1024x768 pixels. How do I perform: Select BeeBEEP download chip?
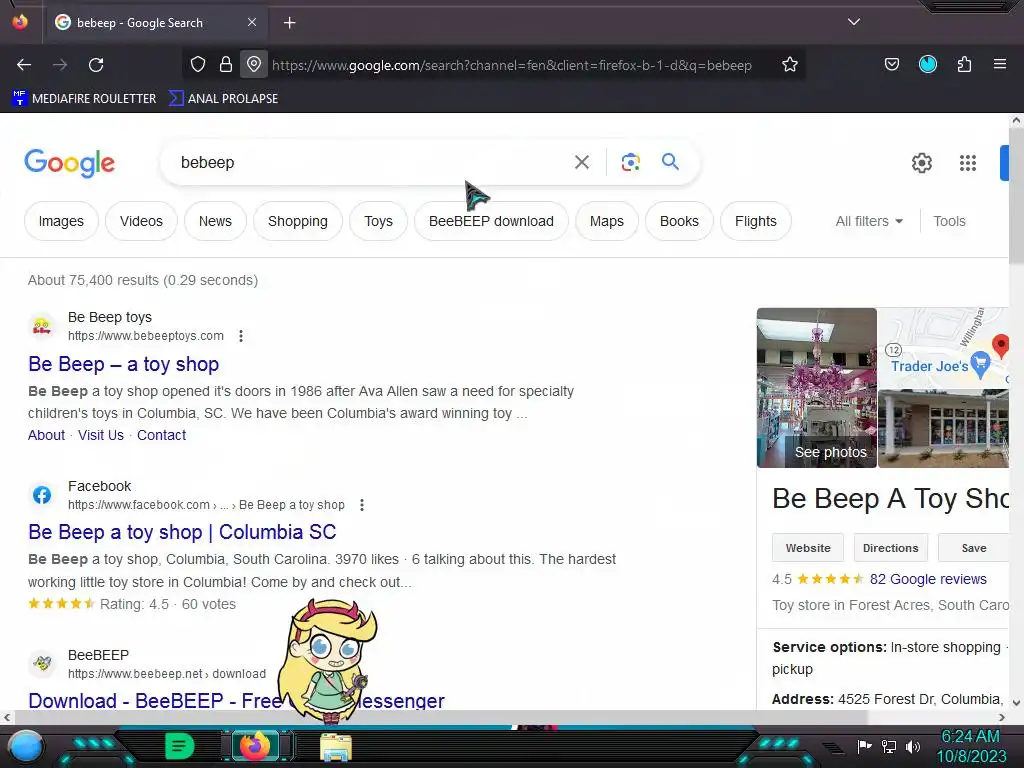click(x=491, y=221)
